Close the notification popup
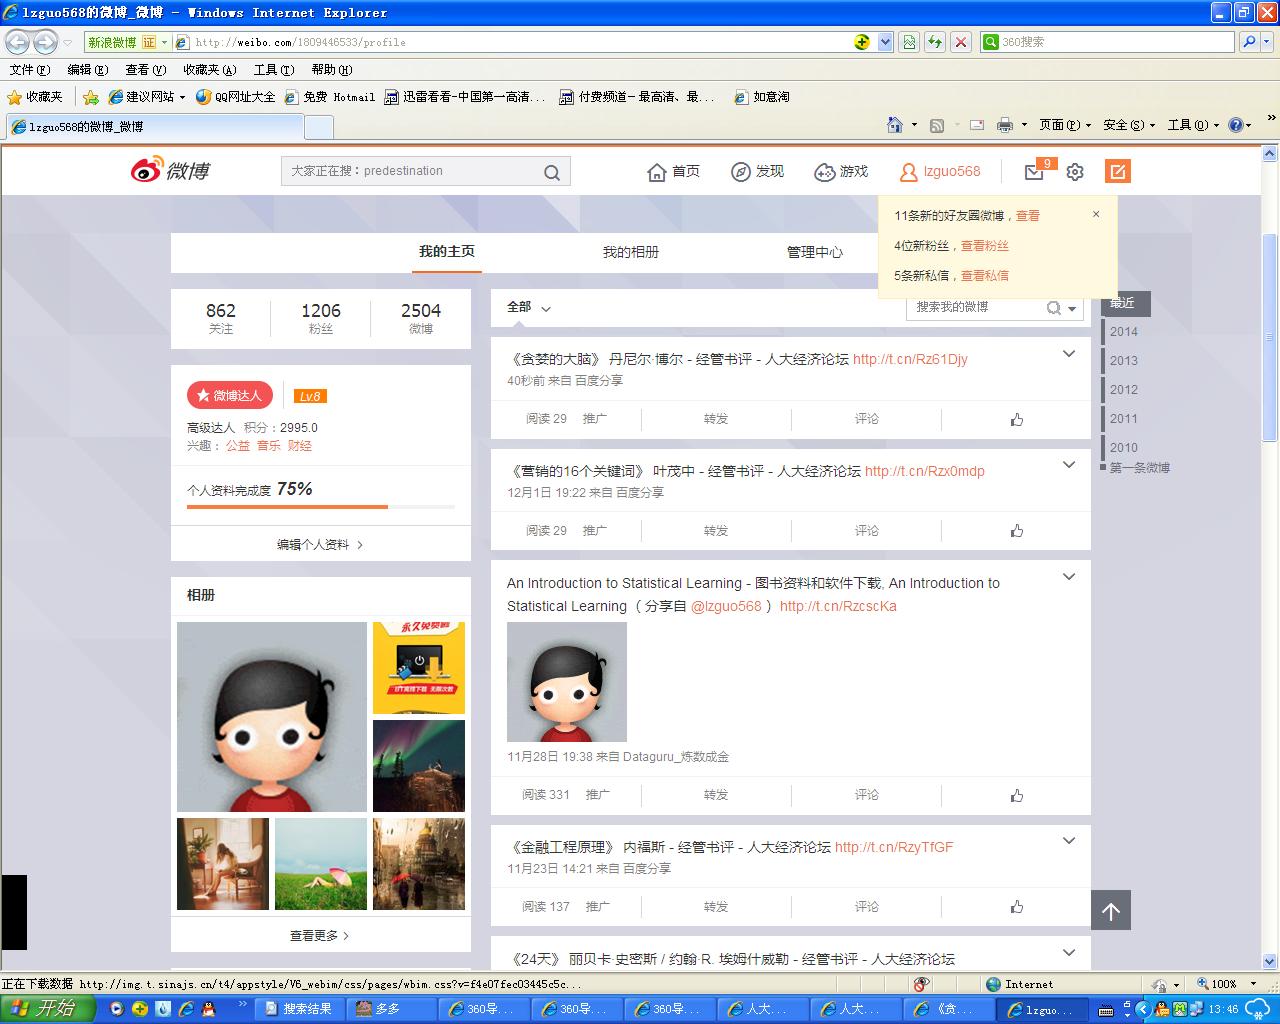 [x=1096, y=214]
